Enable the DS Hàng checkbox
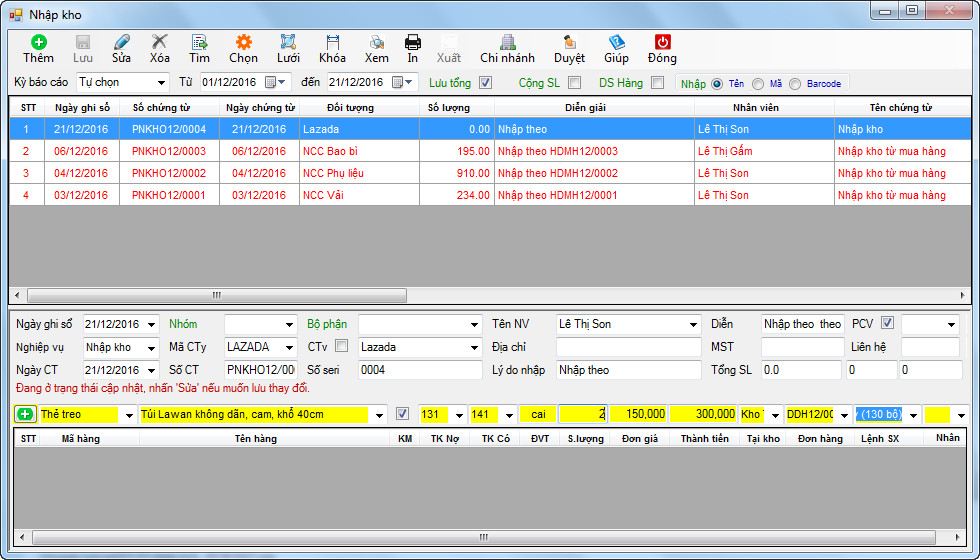Image resolution: width=980 pixels, height=560 pixels. (657, 82)
